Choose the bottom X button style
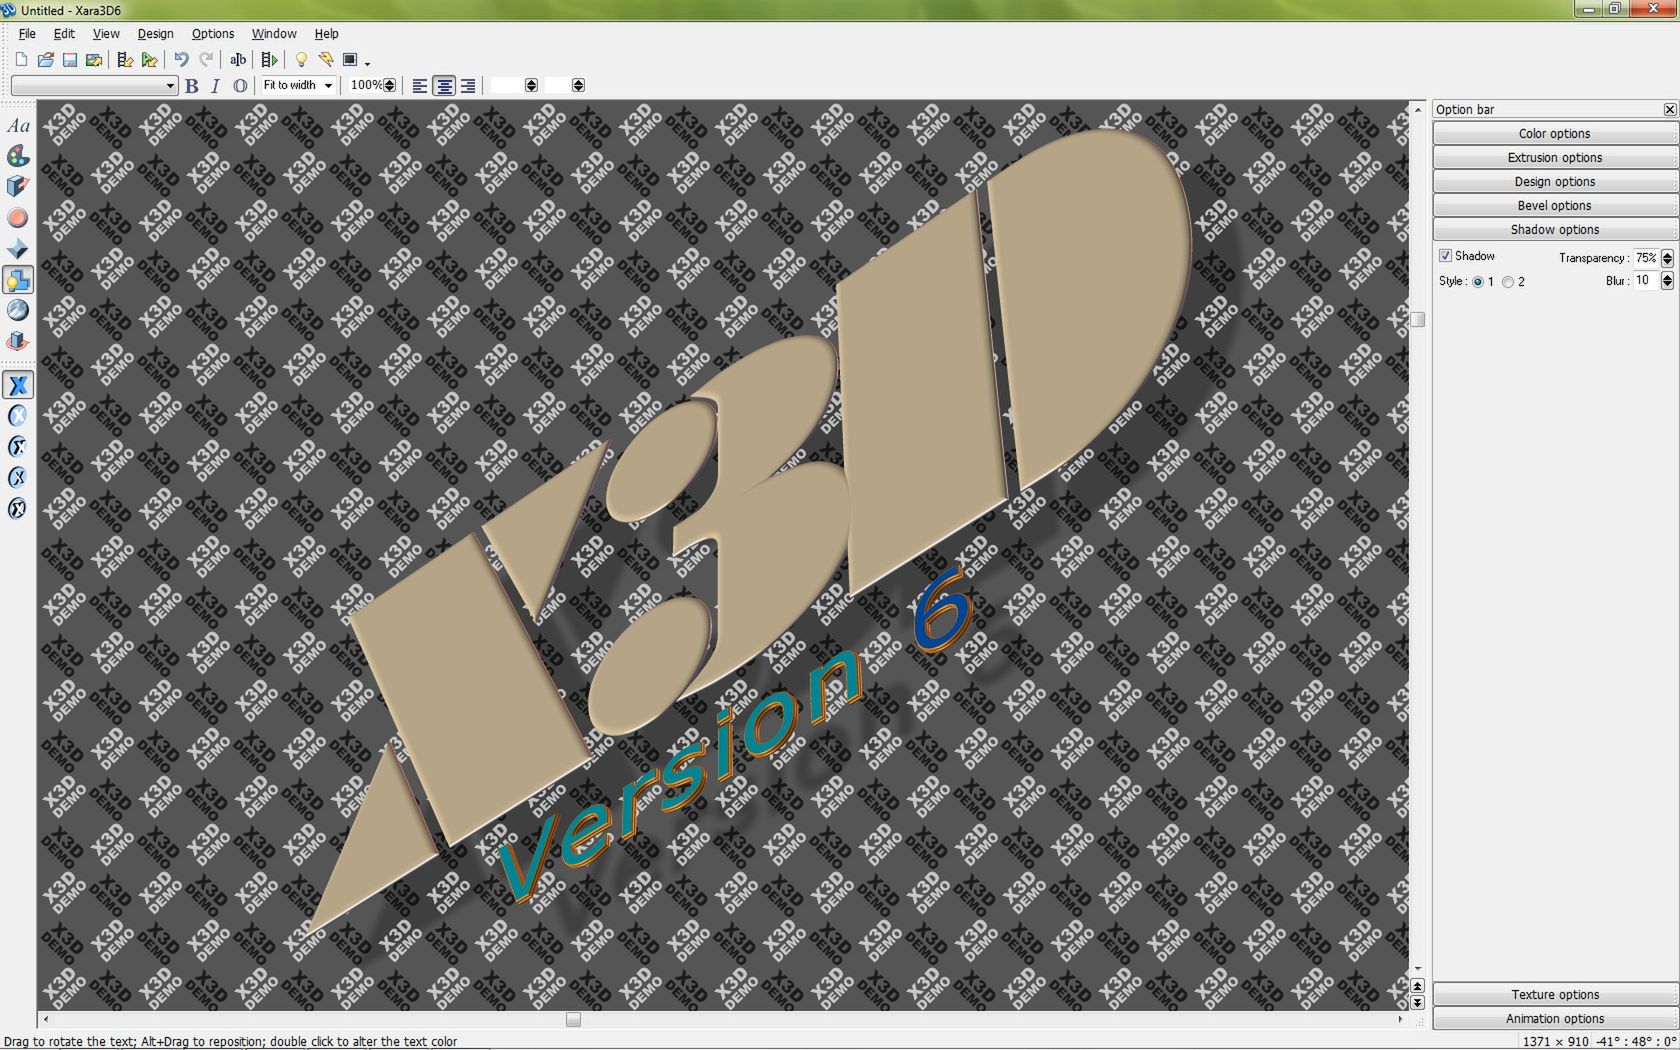The height and width of the screenshot is (1050, 1680). tap(18, 509)
